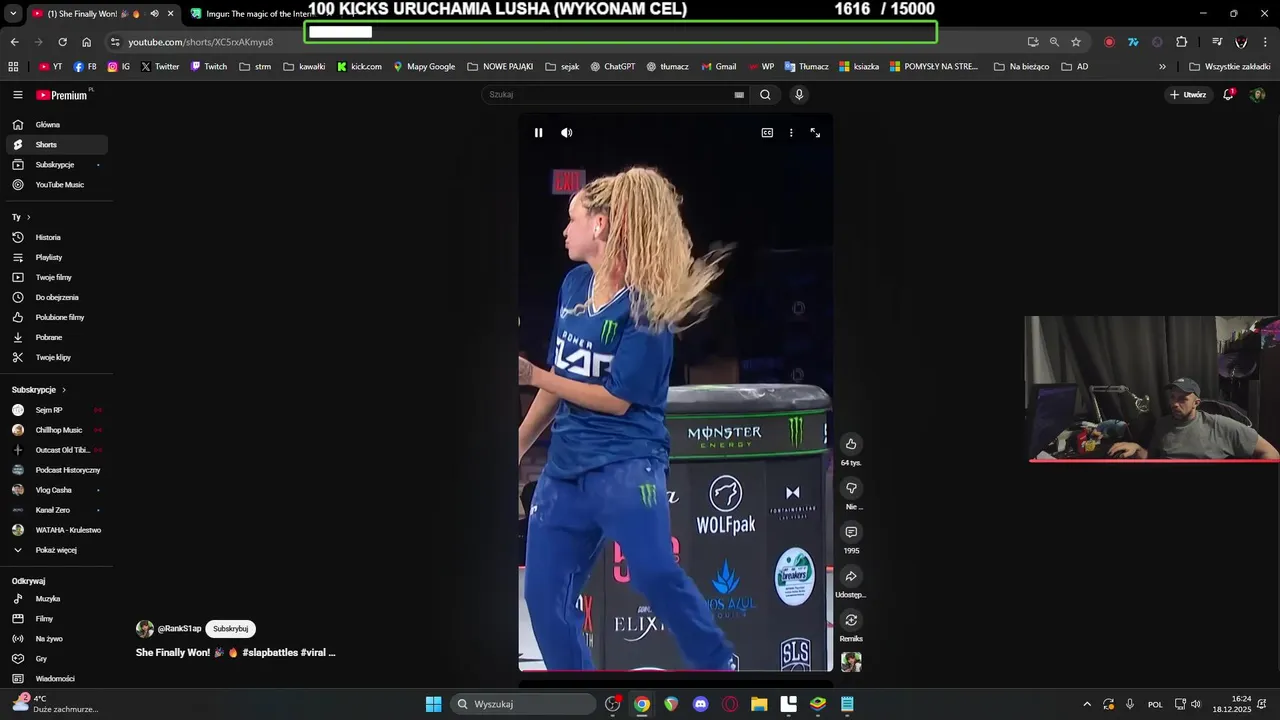1280x720 pixels.
Task: Reload the page in Chrome
Action: (62, 42)
